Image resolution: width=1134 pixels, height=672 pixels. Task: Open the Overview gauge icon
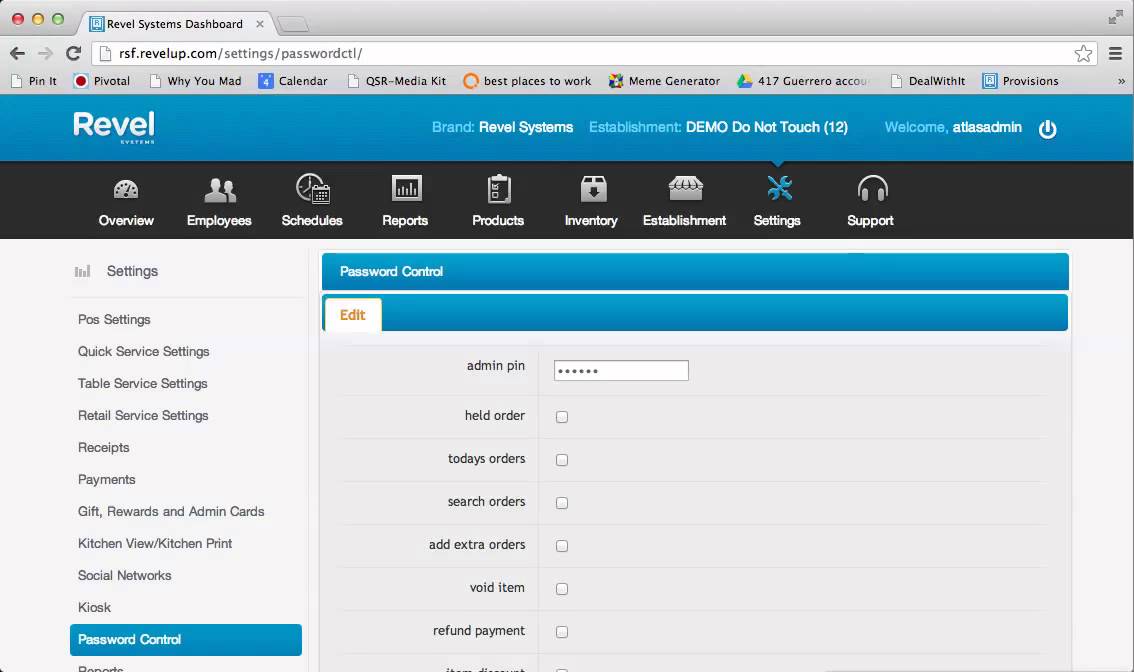[126, 190]
